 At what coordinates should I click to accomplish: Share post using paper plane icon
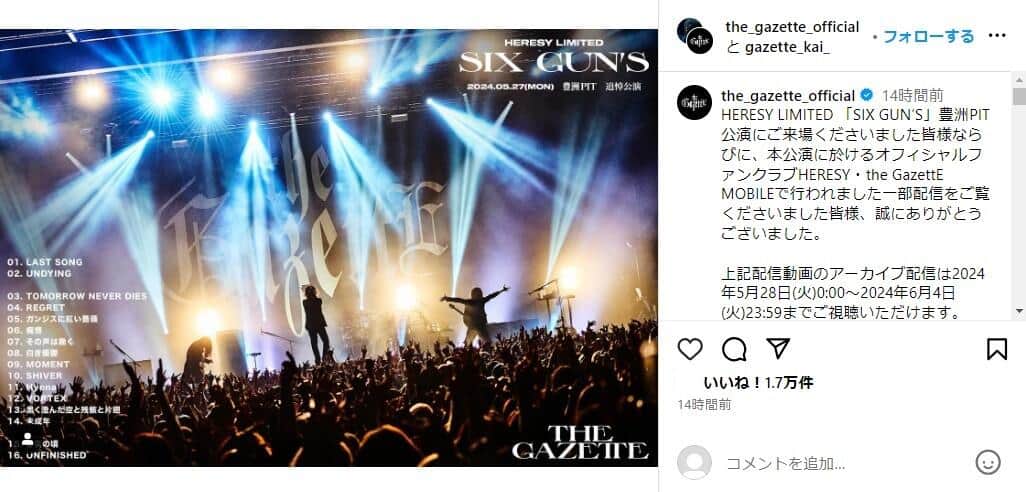tap(778, 348)
